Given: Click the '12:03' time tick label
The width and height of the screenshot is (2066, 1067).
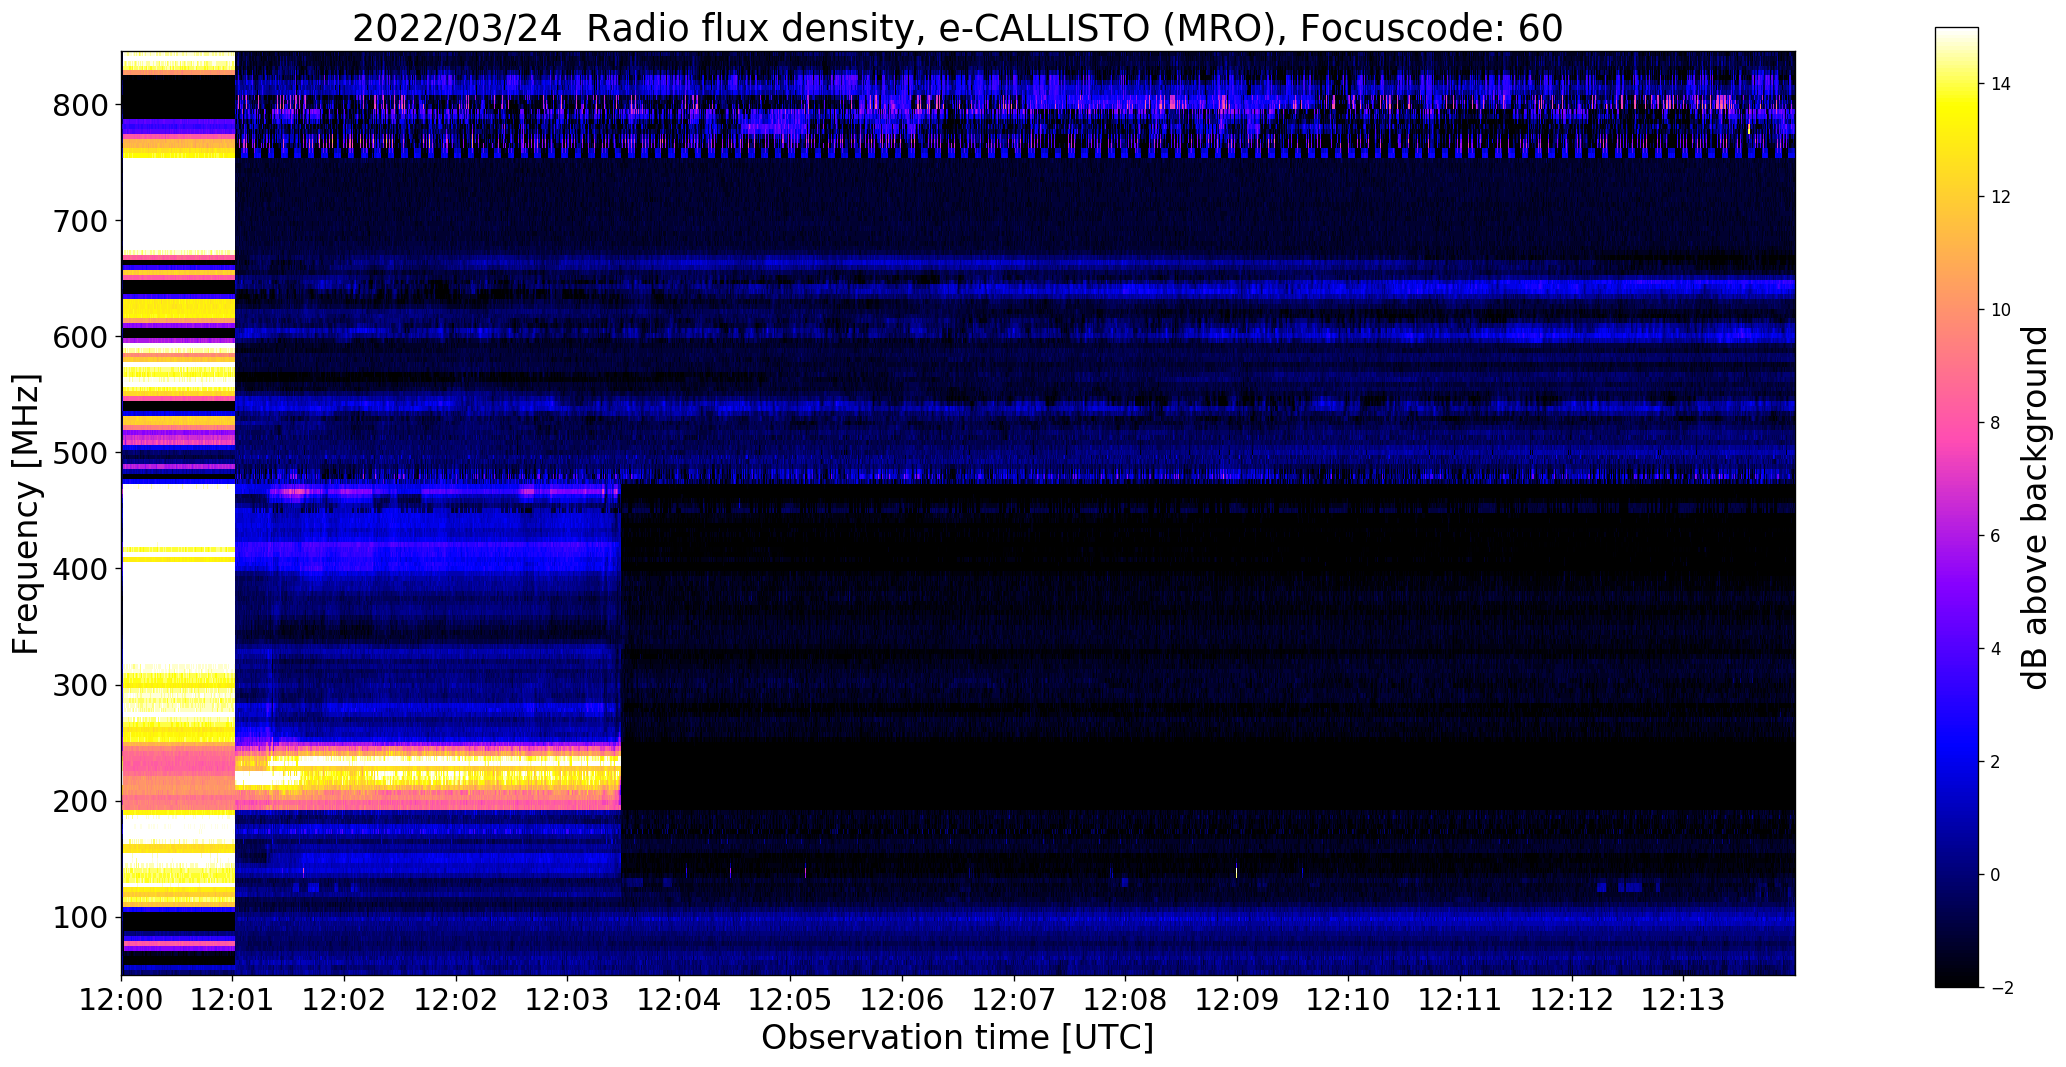Looking at the screenshot, I should [568, 999].
